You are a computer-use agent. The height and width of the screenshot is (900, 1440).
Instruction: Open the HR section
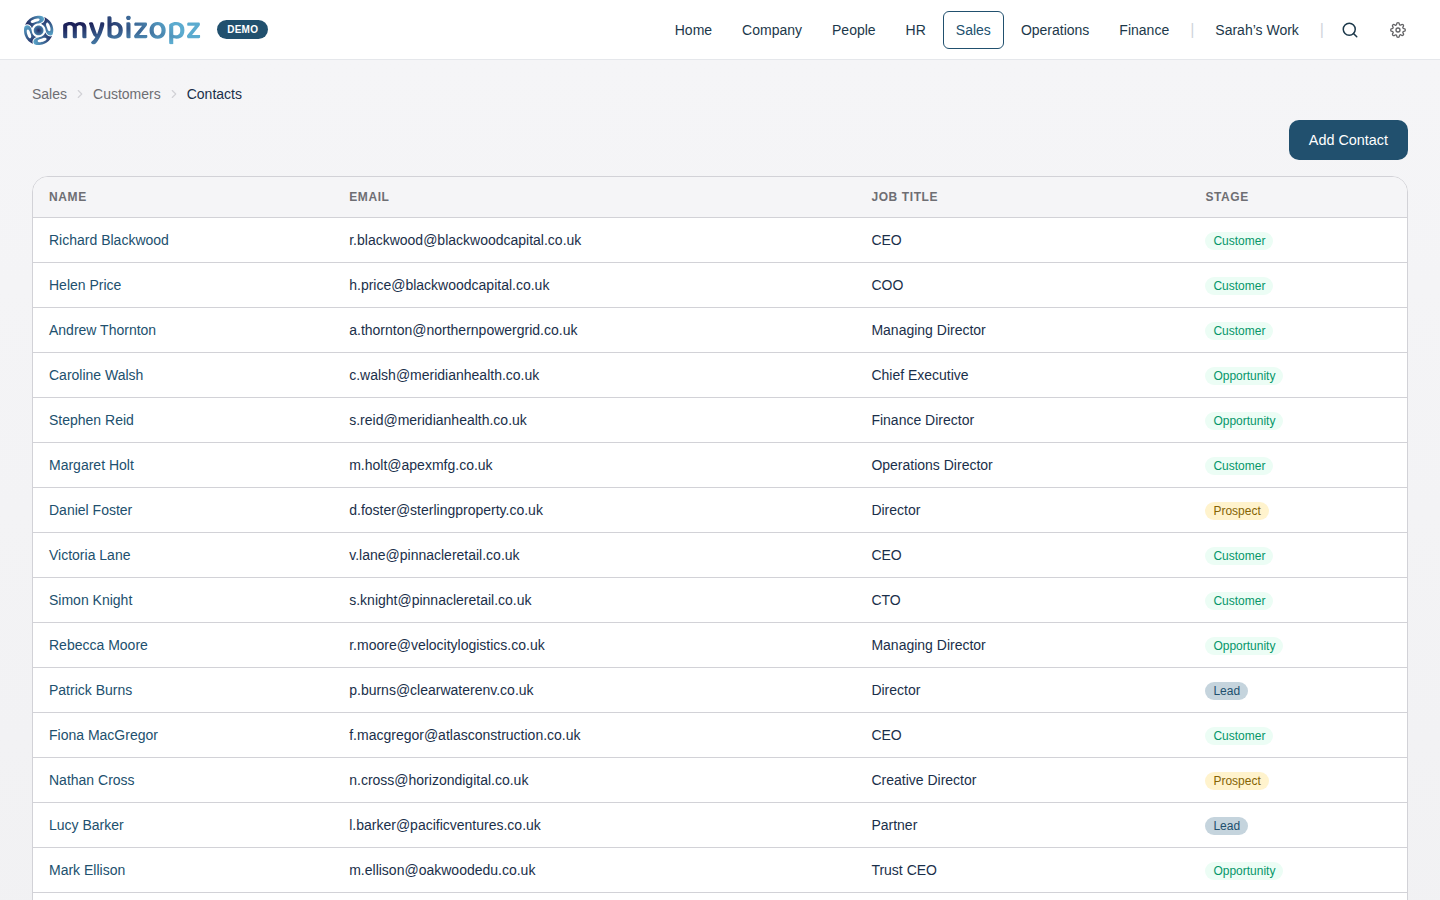[915, 30]
